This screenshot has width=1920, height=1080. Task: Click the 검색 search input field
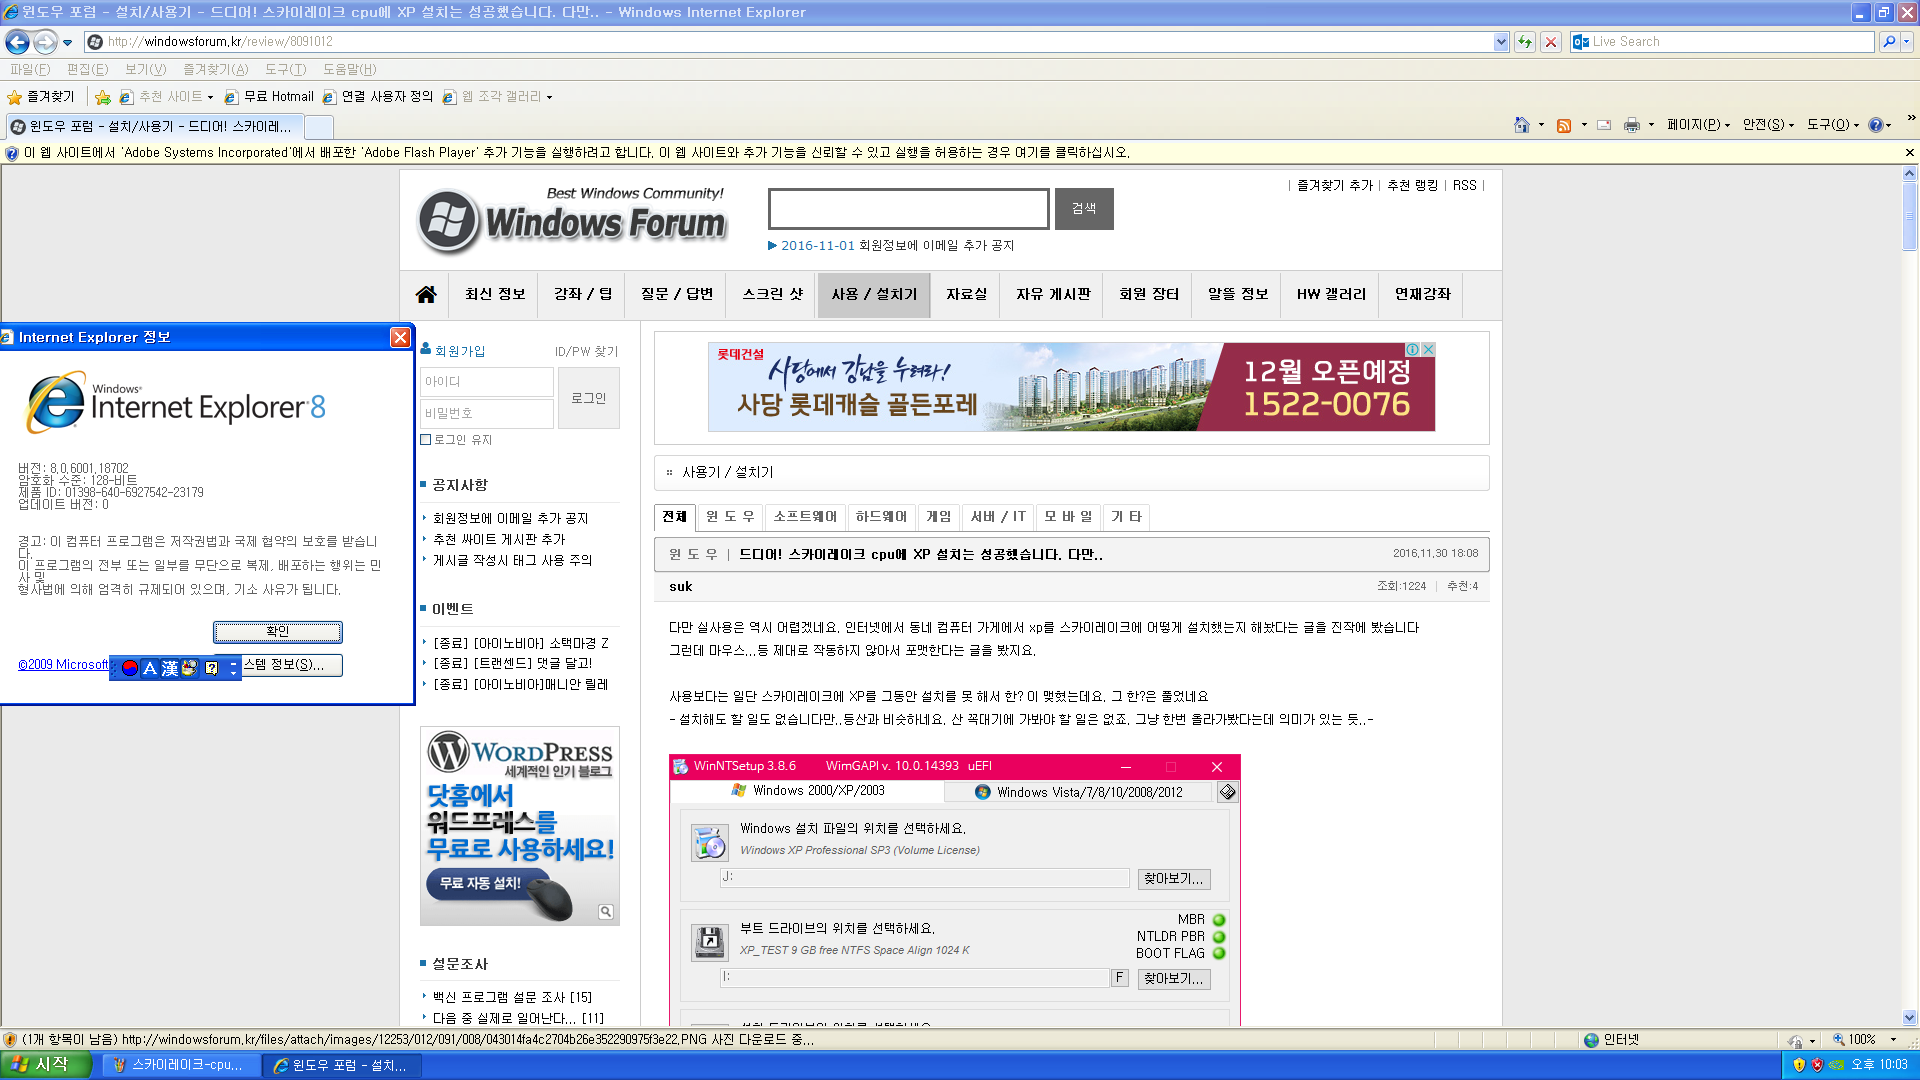click(x=909, y=208)
